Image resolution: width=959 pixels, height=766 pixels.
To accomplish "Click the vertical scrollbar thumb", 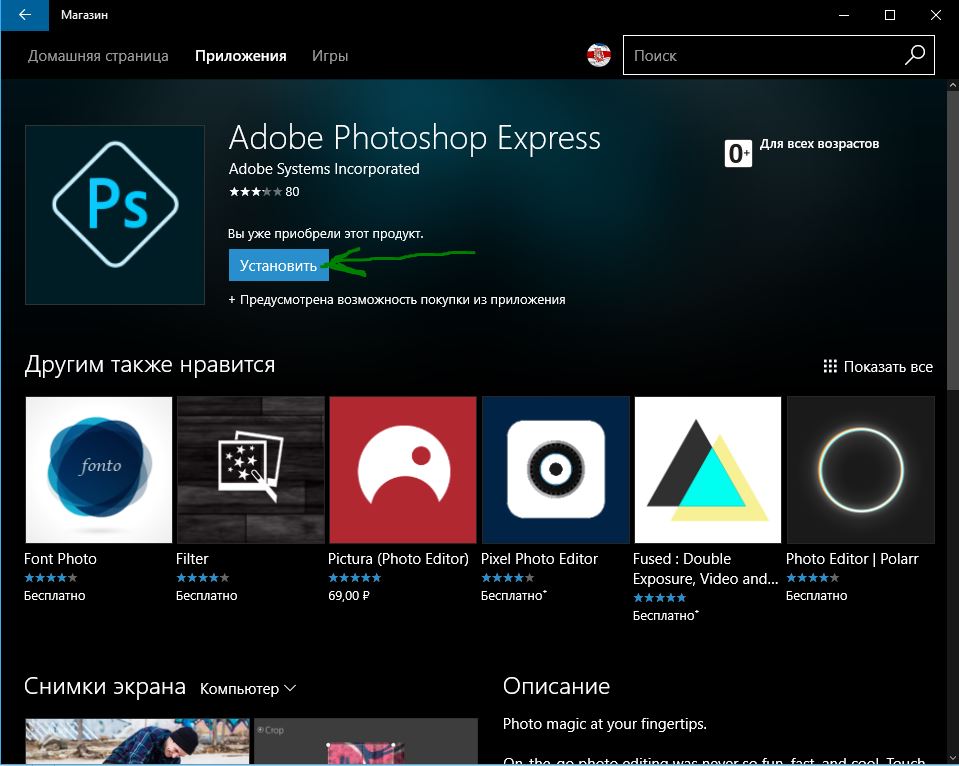I will pos(952,240).
